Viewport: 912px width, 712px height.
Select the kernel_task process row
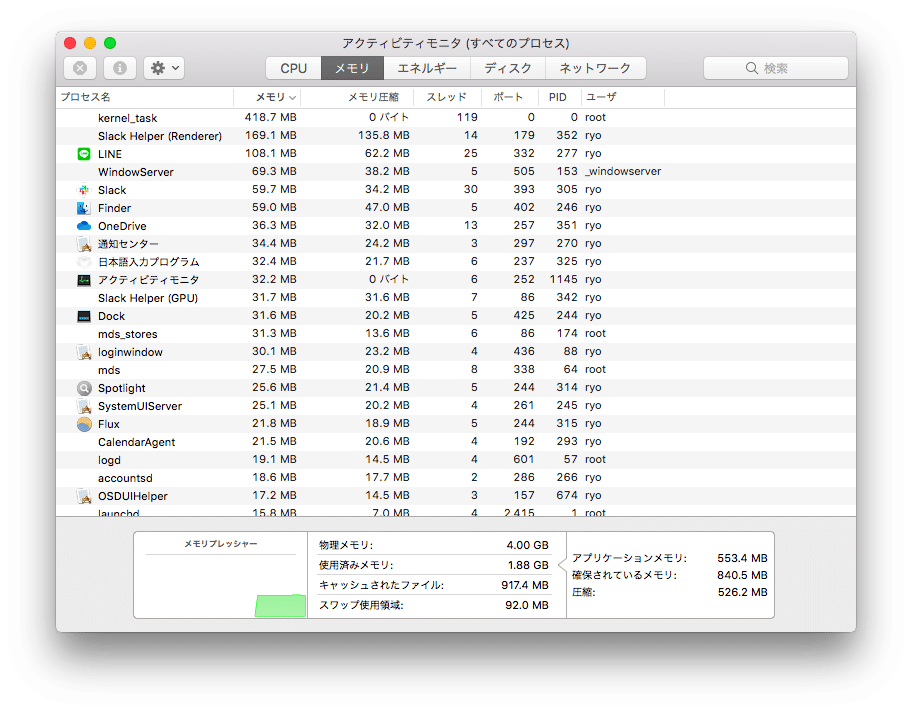[456, 118]
